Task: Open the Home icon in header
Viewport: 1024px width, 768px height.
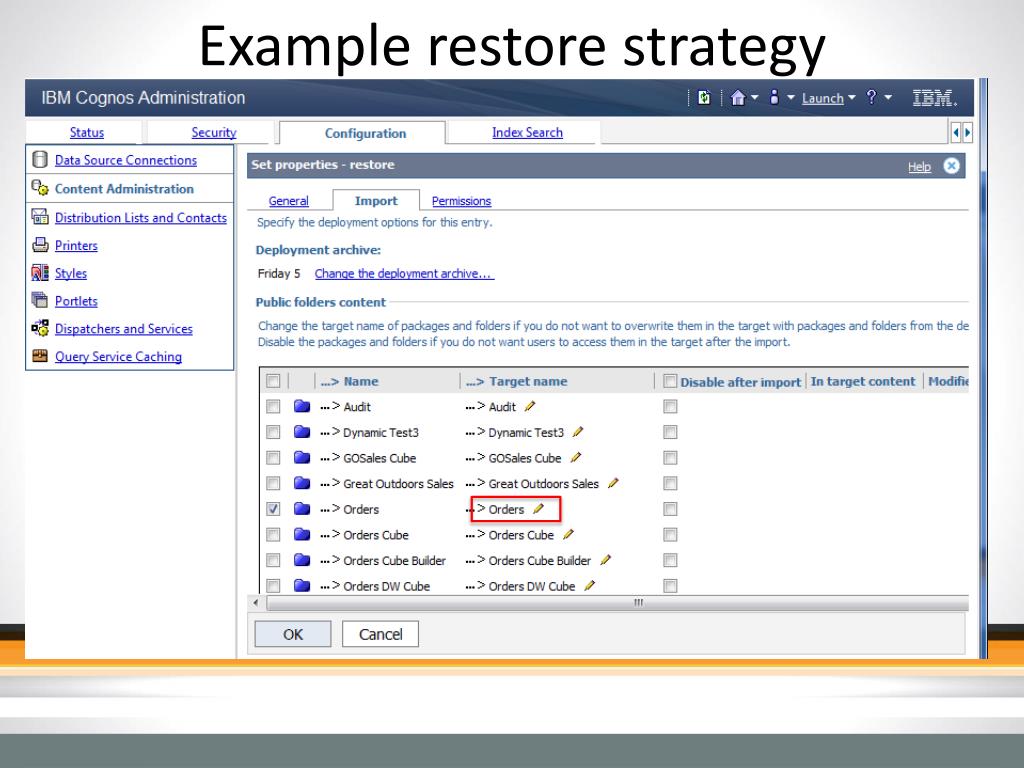Action: pyautogui.click(x=738, y=98)
